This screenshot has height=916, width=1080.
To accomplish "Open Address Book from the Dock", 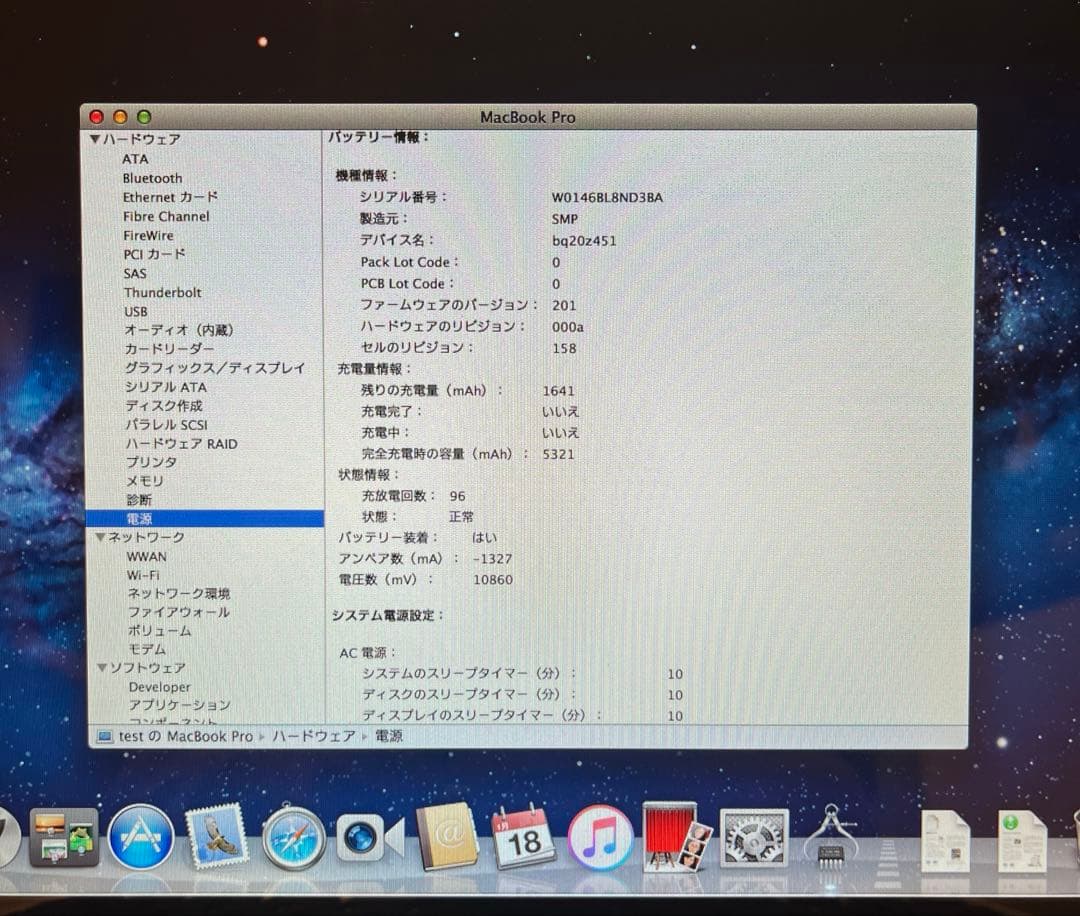I will 448,840.
